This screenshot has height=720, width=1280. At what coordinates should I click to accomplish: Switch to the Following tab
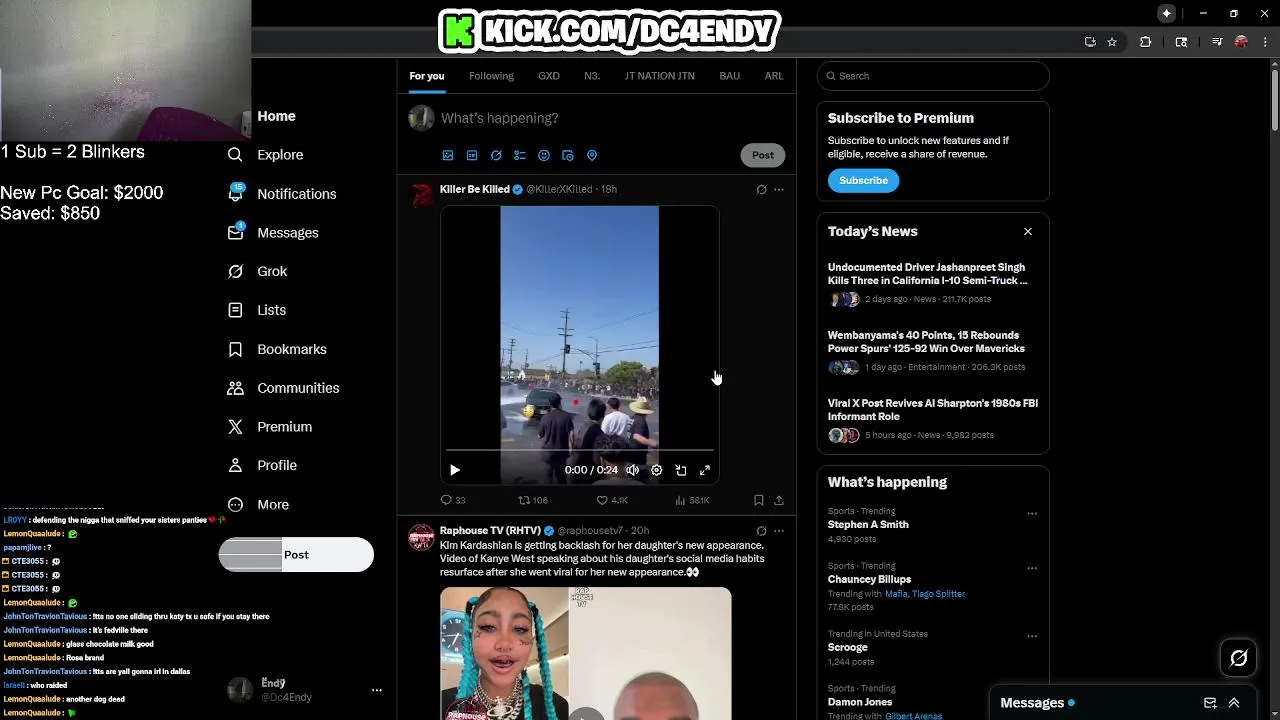pyautogui.click(x=491, y=76)
